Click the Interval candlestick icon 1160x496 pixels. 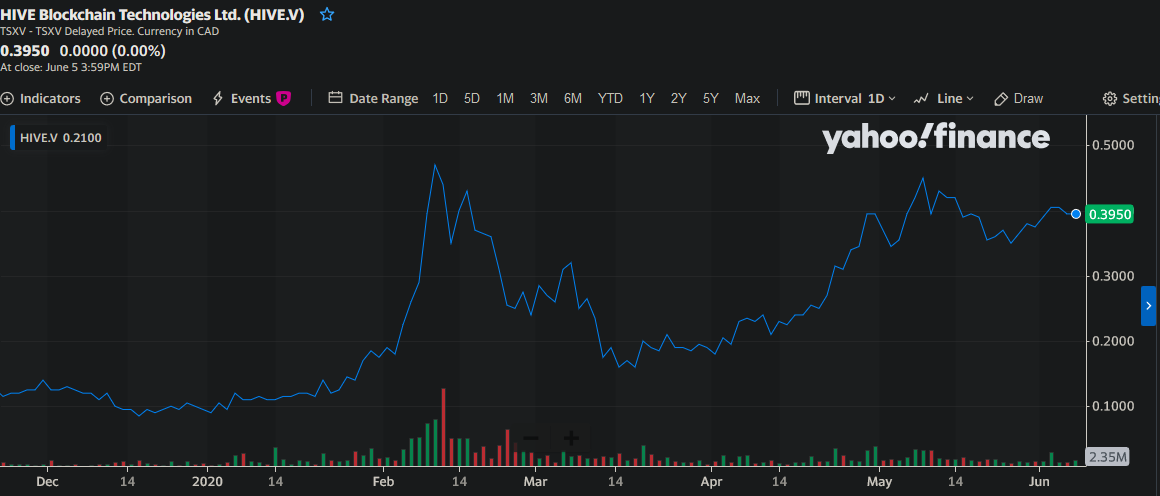(x=801, y=98)
